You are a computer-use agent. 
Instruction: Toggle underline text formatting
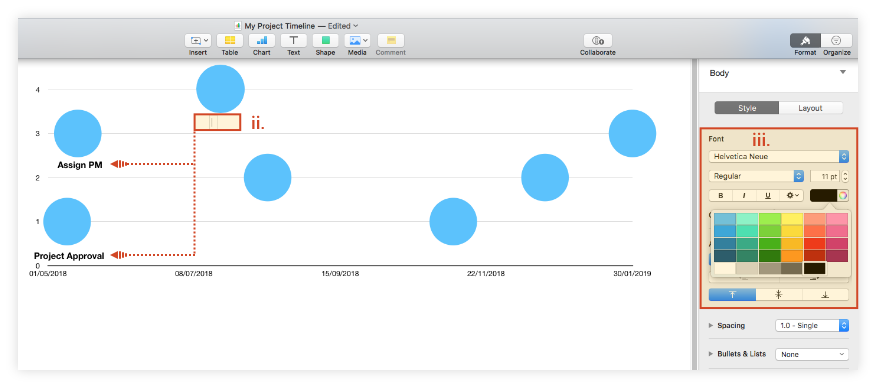(x=768, y=195)
